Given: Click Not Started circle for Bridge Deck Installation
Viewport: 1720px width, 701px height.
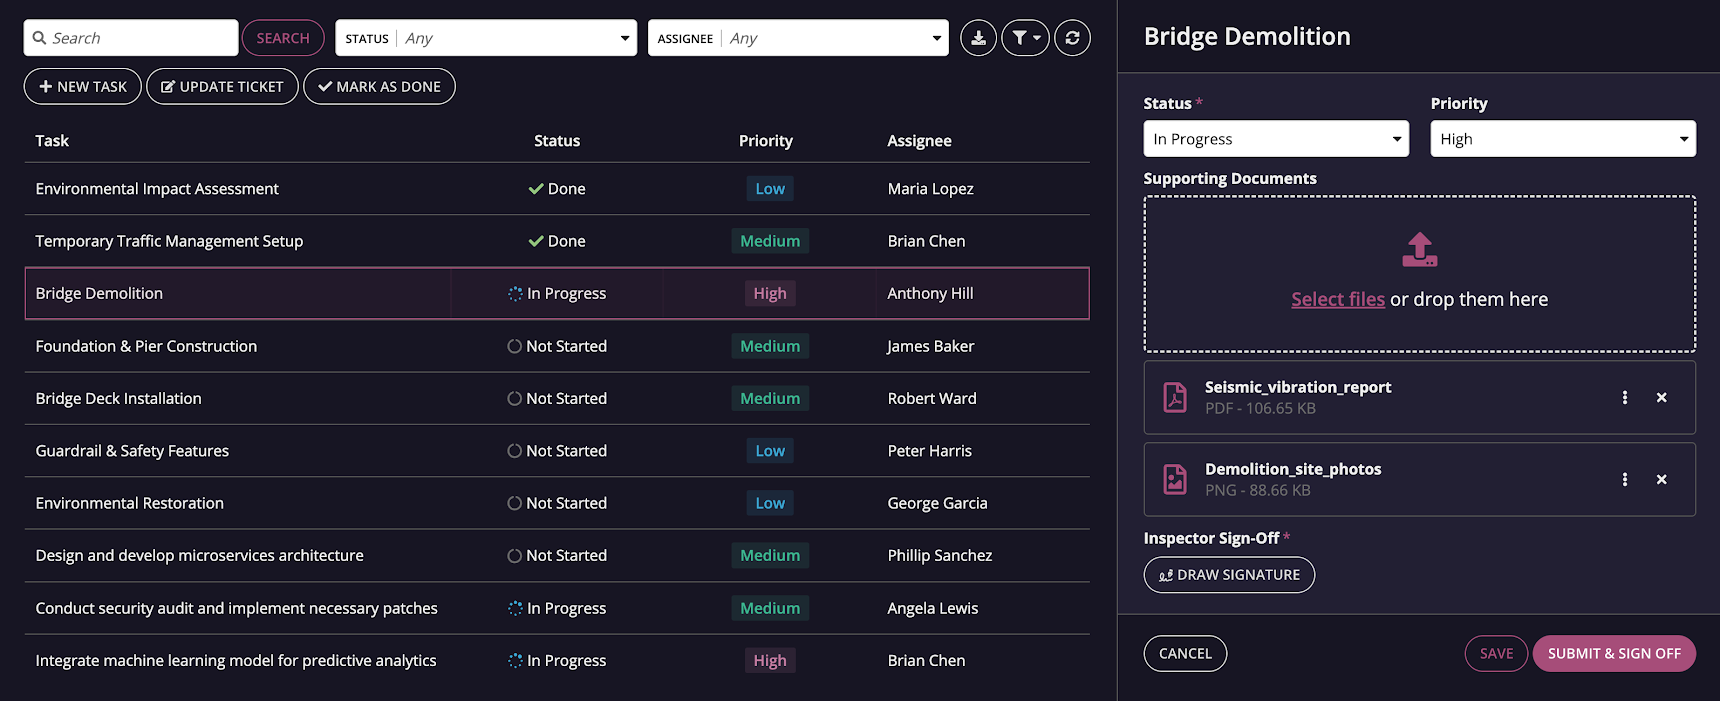Looking at the screenshot, I should tap(514, 398).
